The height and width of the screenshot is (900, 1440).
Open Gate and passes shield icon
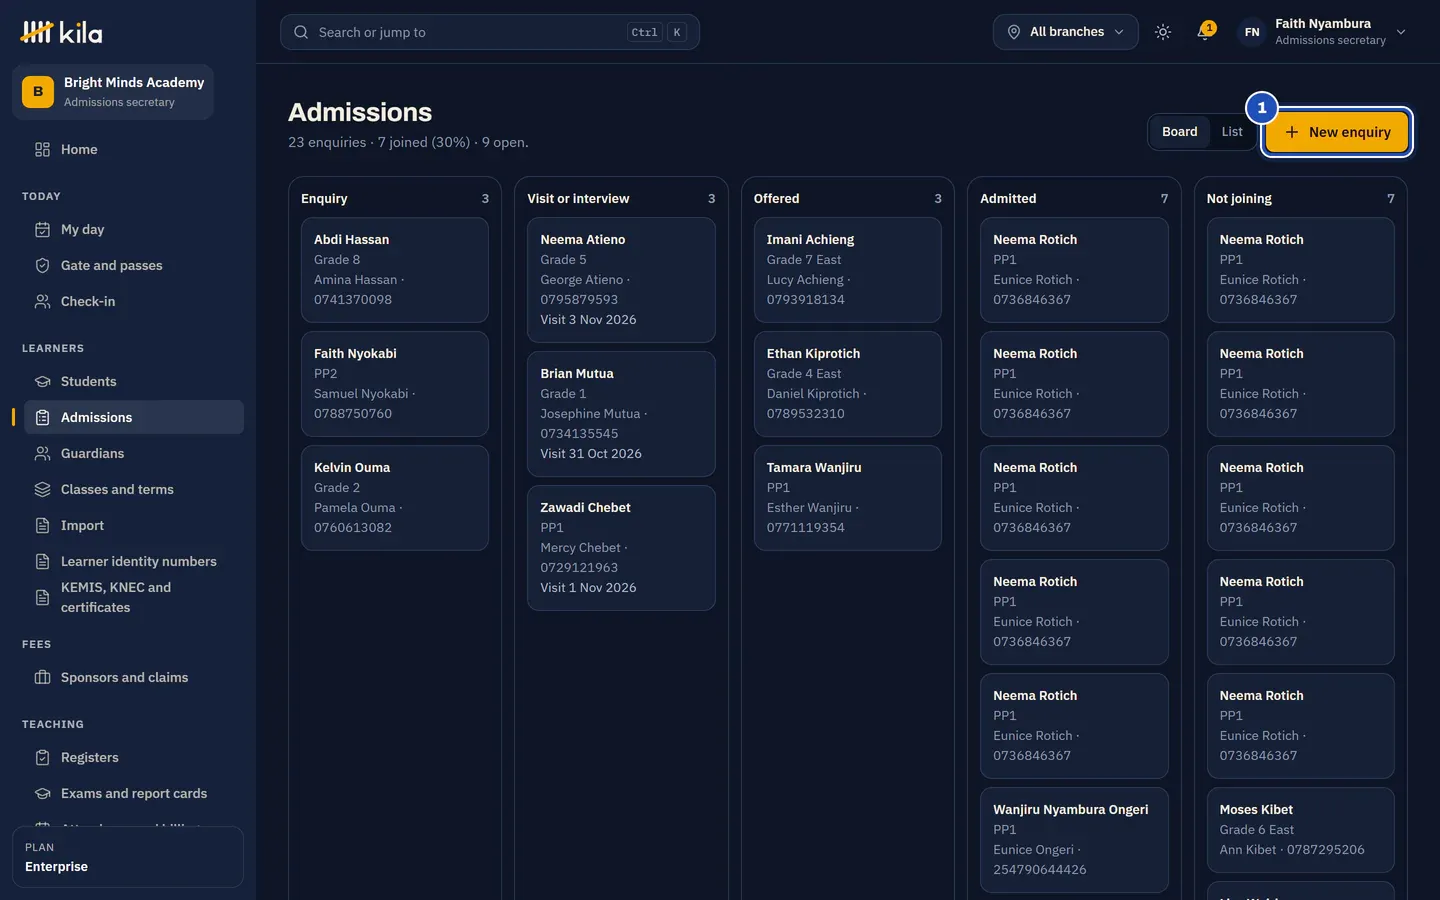click(42, 265)
